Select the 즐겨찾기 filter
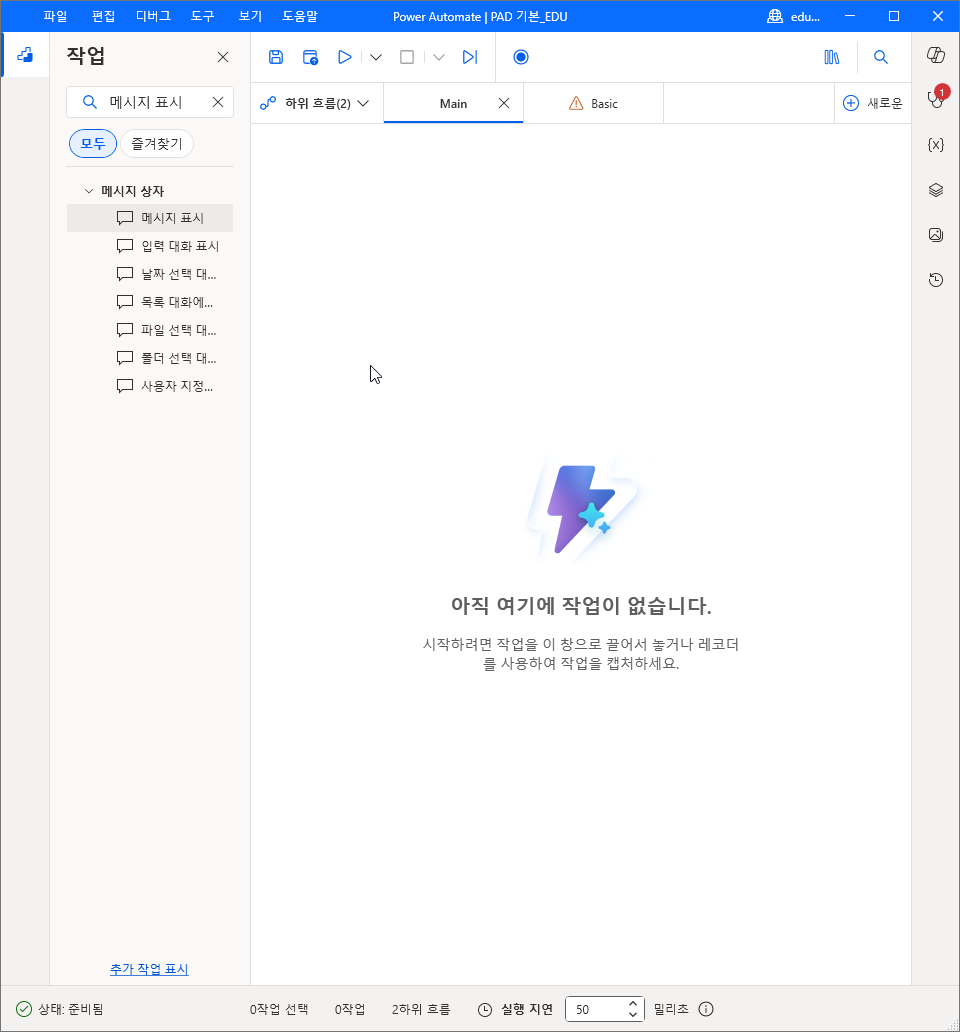 point(157,143)
